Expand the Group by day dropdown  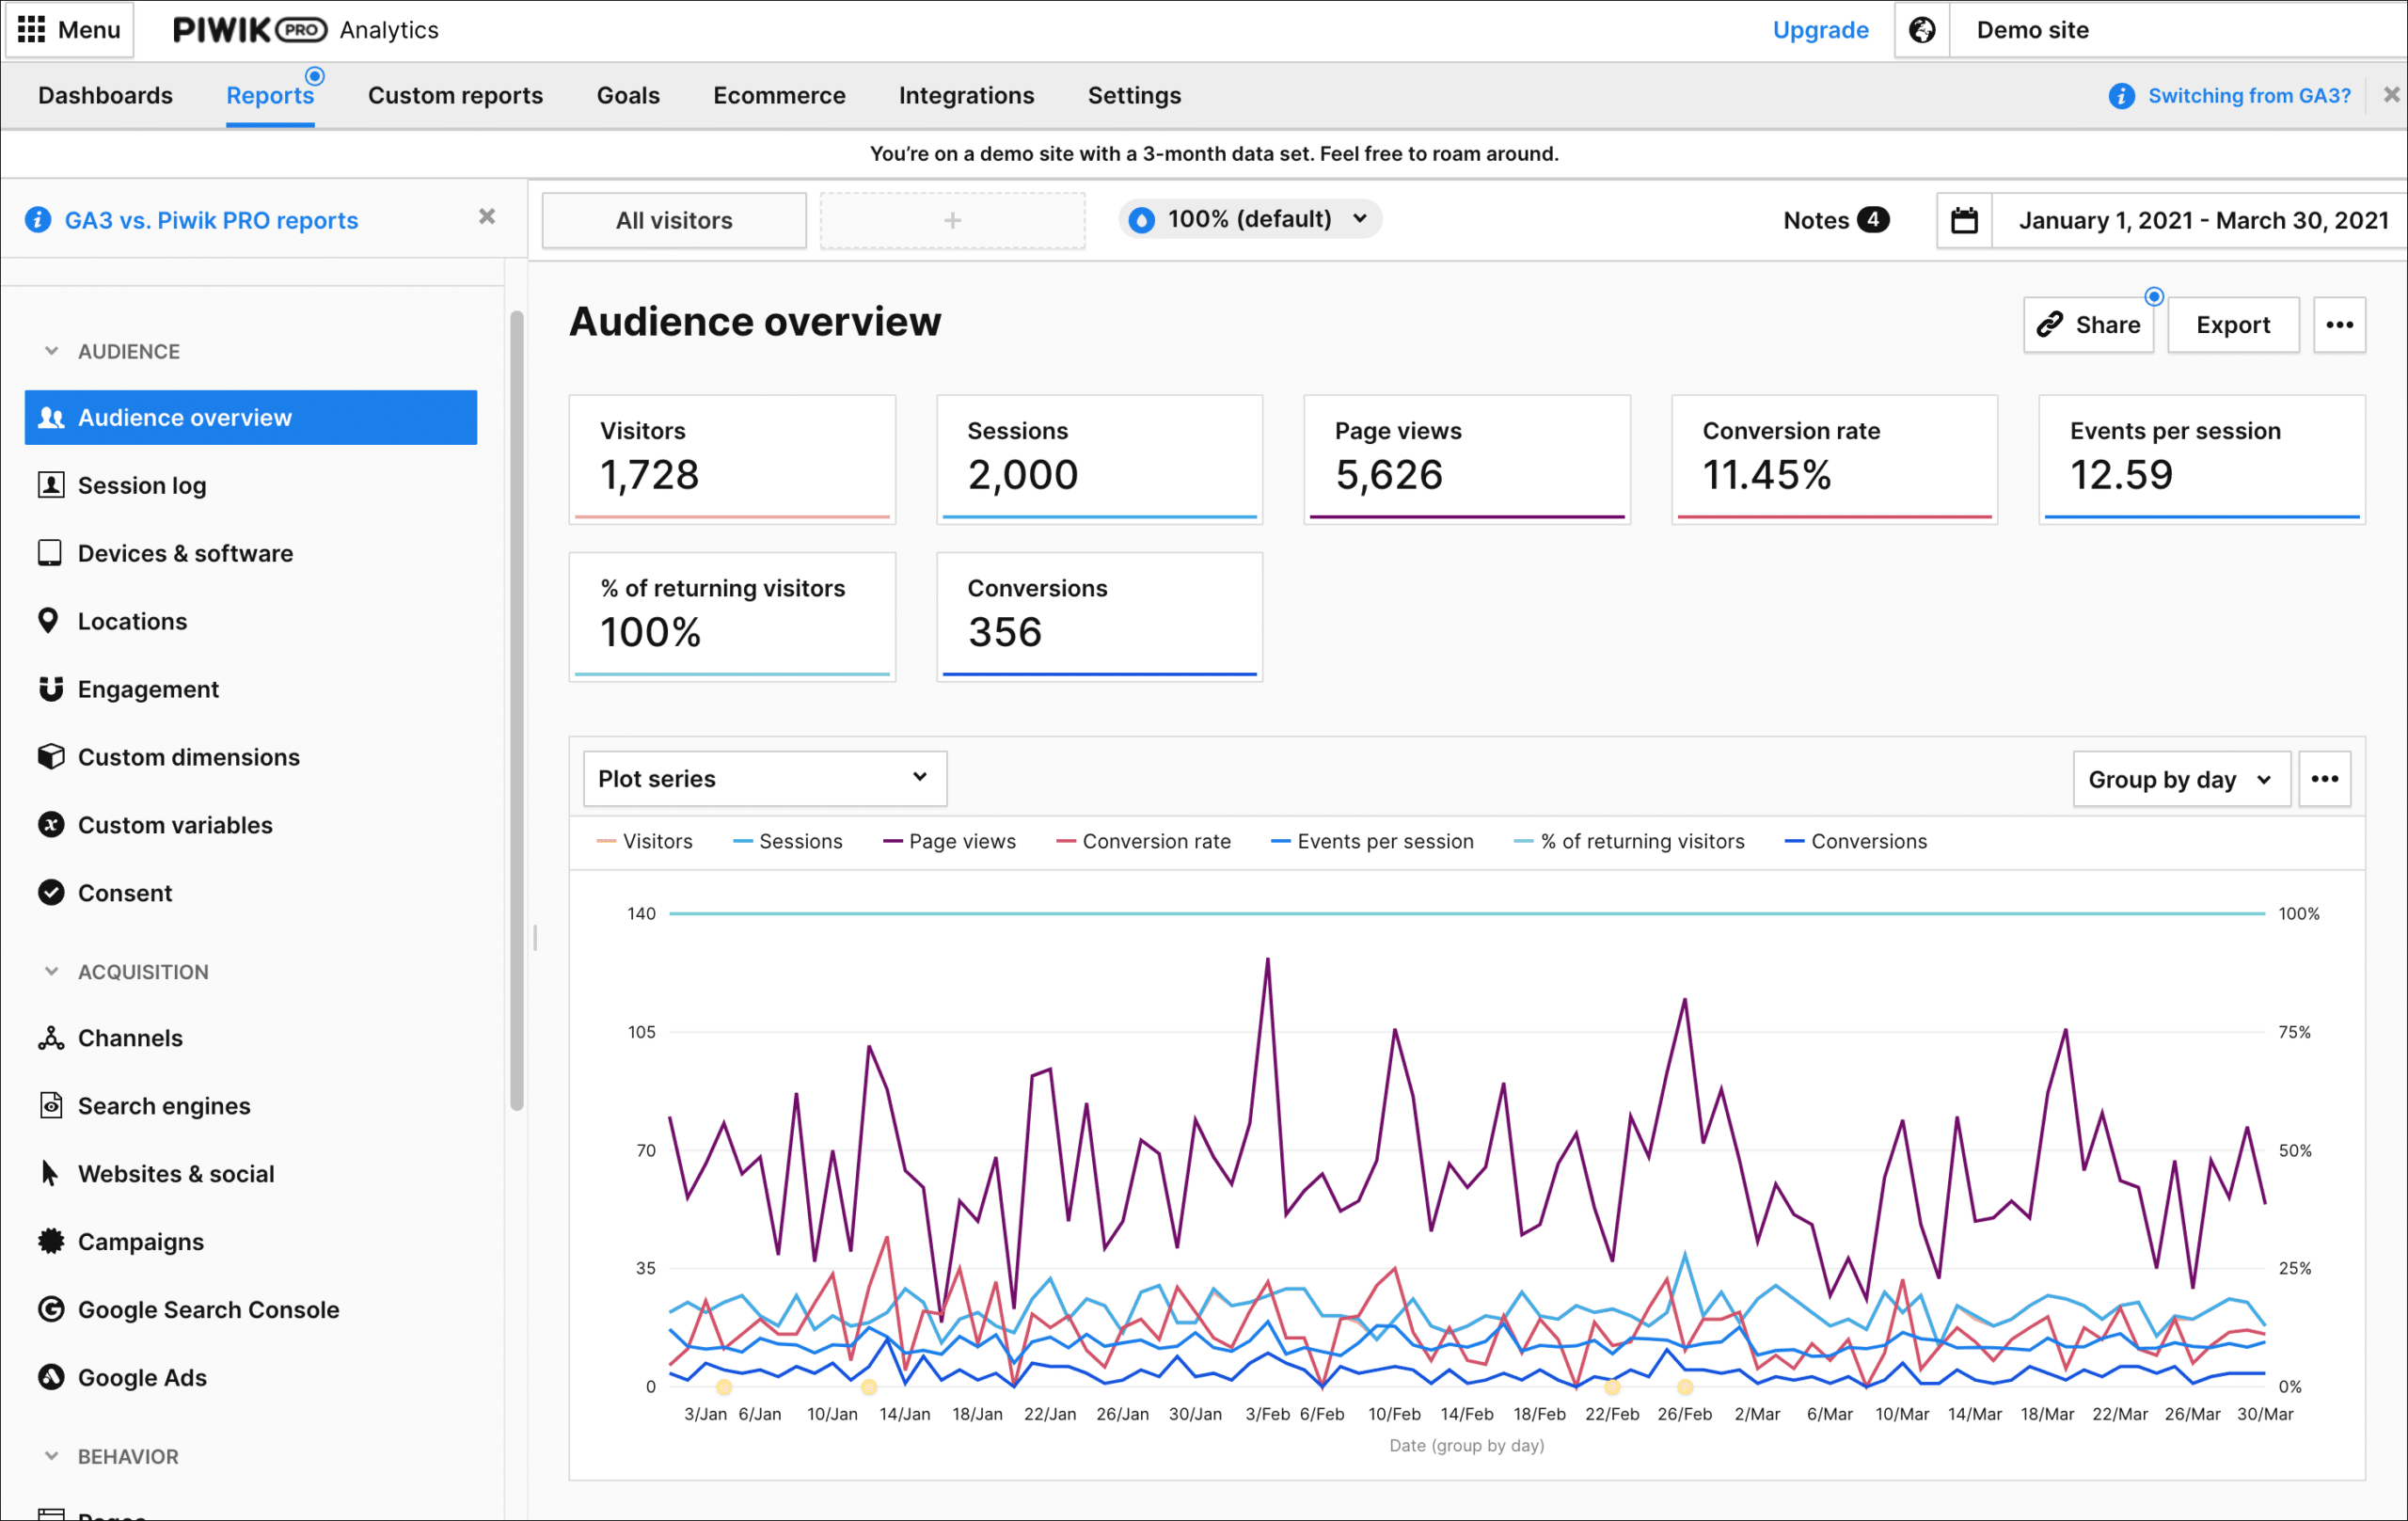pos(2178,778)
